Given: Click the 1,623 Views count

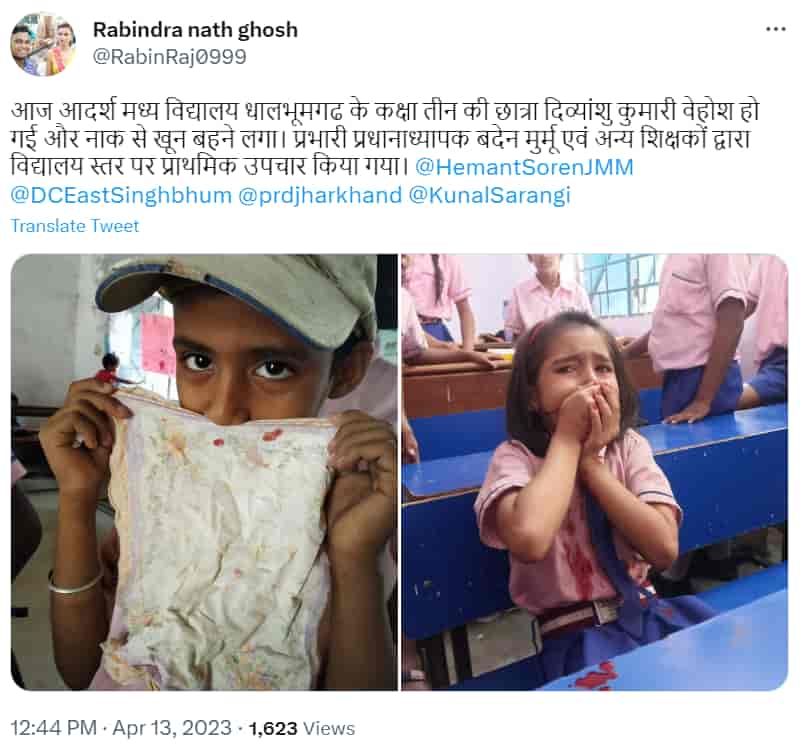Looking at the screenshot, I should (302, 728).
